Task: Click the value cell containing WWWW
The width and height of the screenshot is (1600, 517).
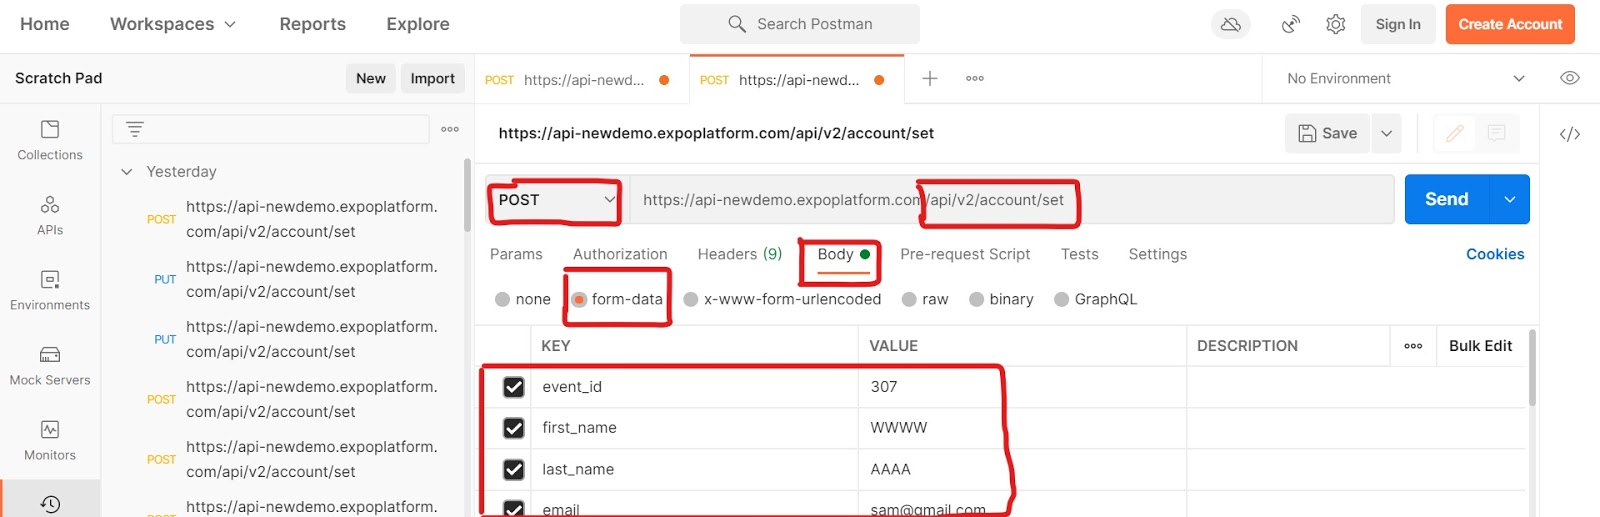Action: (x=1022, y=428)
